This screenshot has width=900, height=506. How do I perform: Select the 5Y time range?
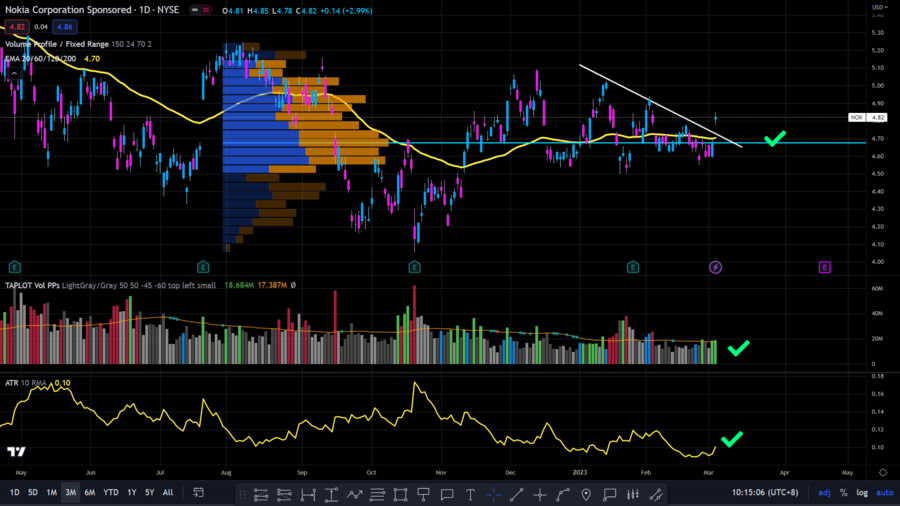click(x=149, y=492)
